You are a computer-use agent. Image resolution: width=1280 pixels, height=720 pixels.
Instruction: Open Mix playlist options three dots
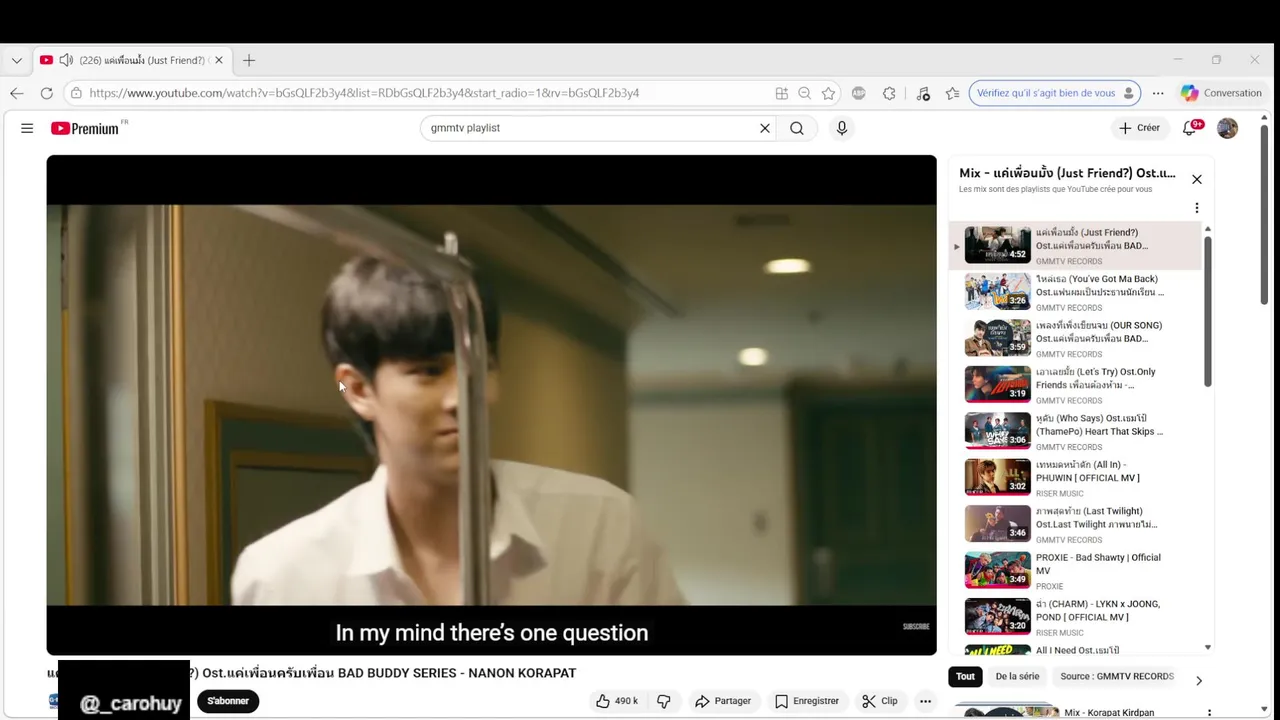click(1196, 208)
